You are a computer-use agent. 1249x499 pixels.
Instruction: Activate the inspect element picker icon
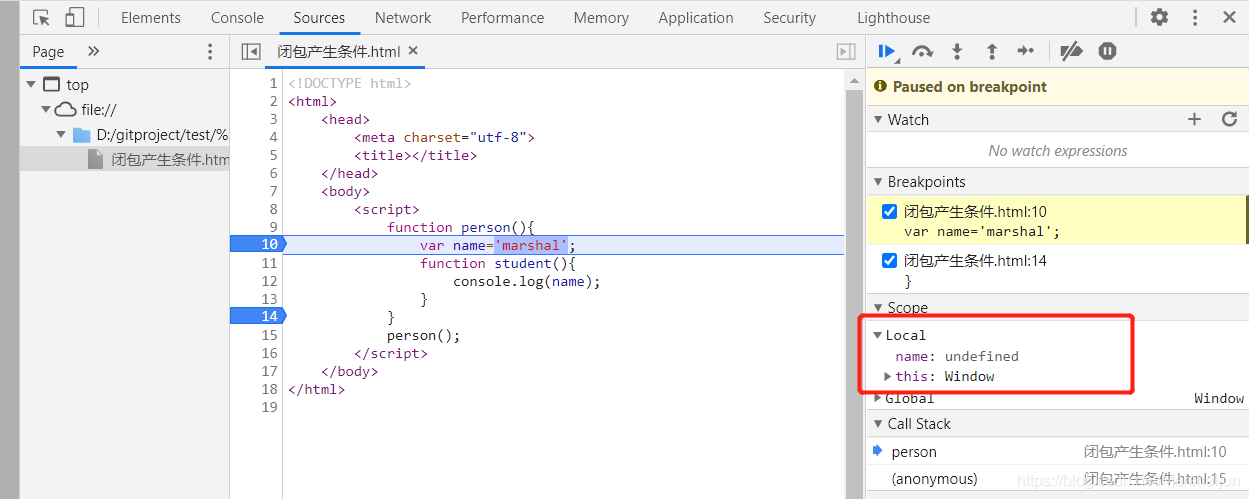click(x=41, y=17)
